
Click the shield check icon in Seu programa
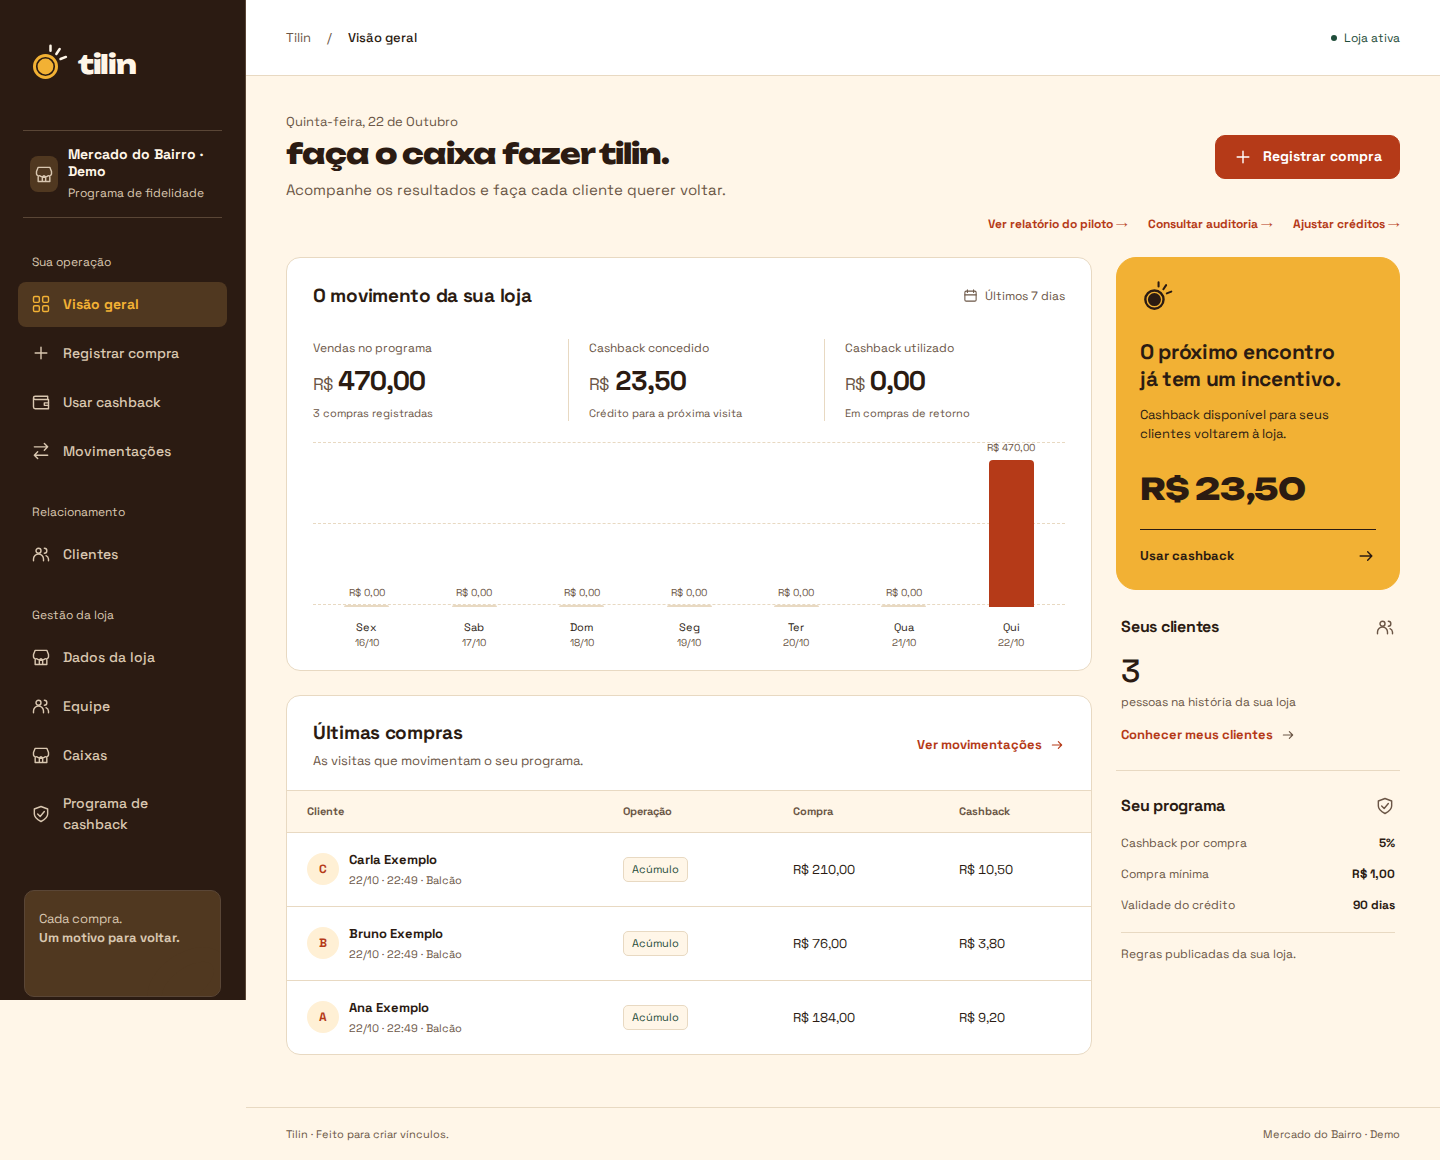click(x=1385, y=806)
